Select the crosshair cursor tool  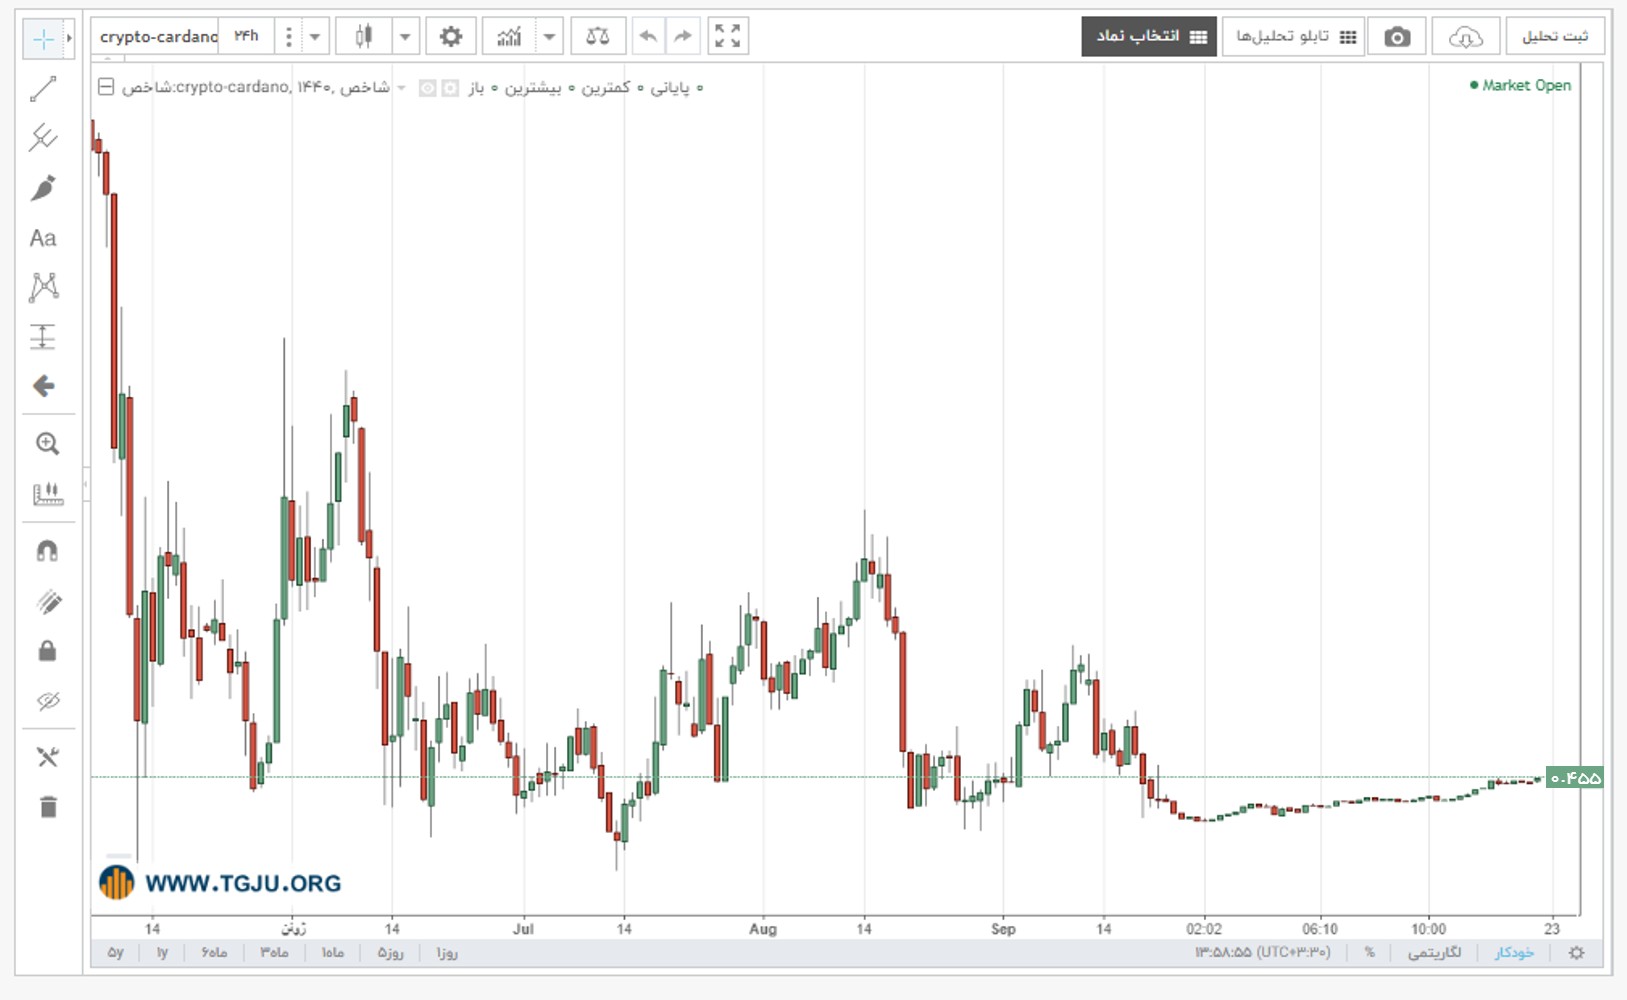click(x=43, y=39)
